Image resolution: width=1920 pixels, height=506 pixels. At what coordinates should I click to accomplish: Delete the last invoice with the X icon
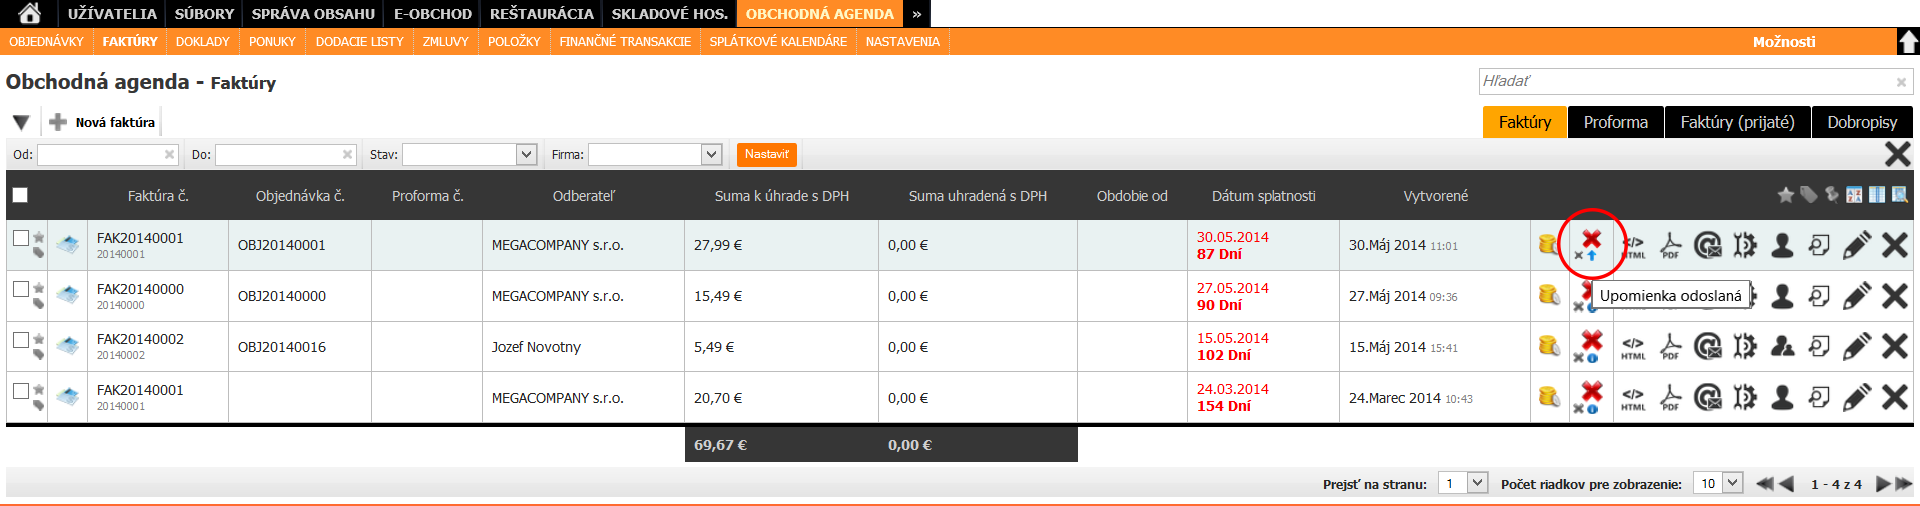point(1894,398)
